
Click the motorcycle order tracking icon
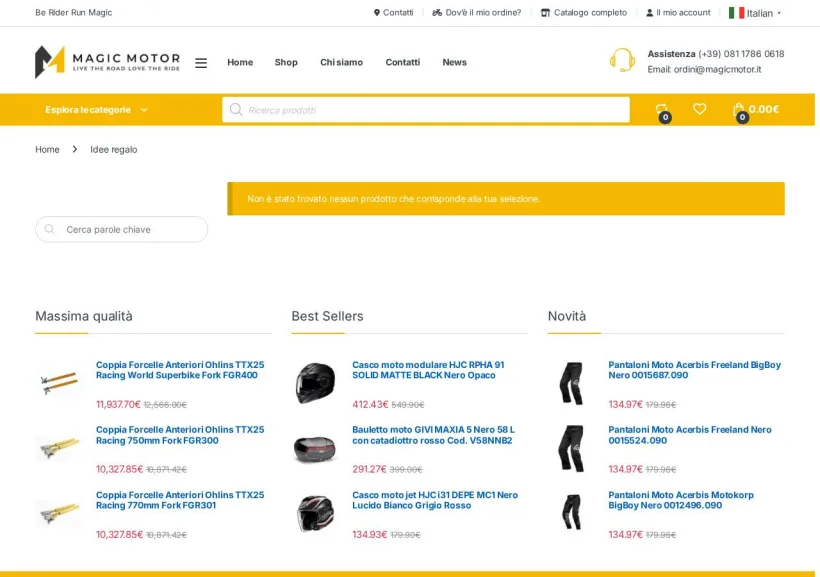437,13
